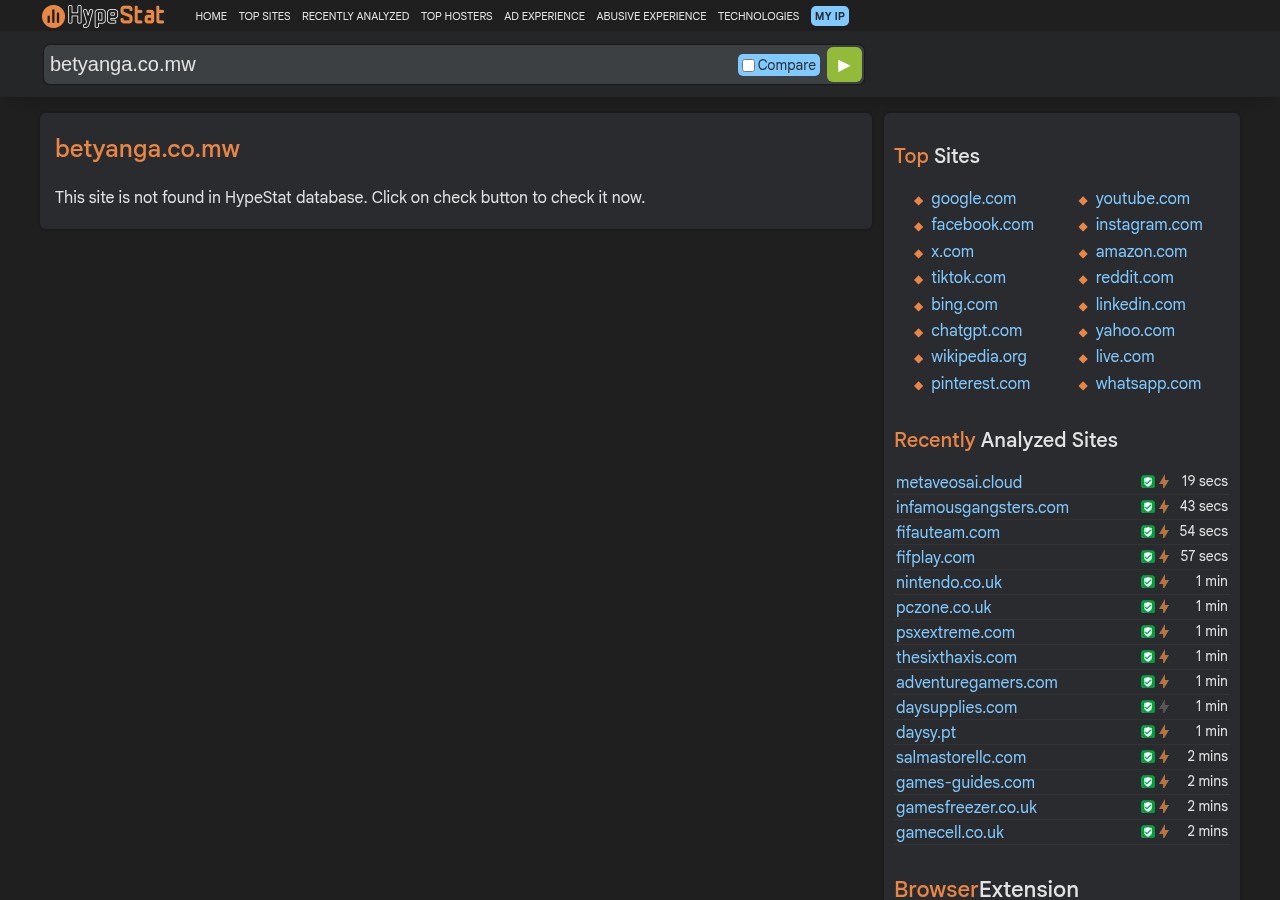Screen dimensions: 1280x900
Task: Click green shield icon beside salmastorellc.com
Action: pos(1148,757)
